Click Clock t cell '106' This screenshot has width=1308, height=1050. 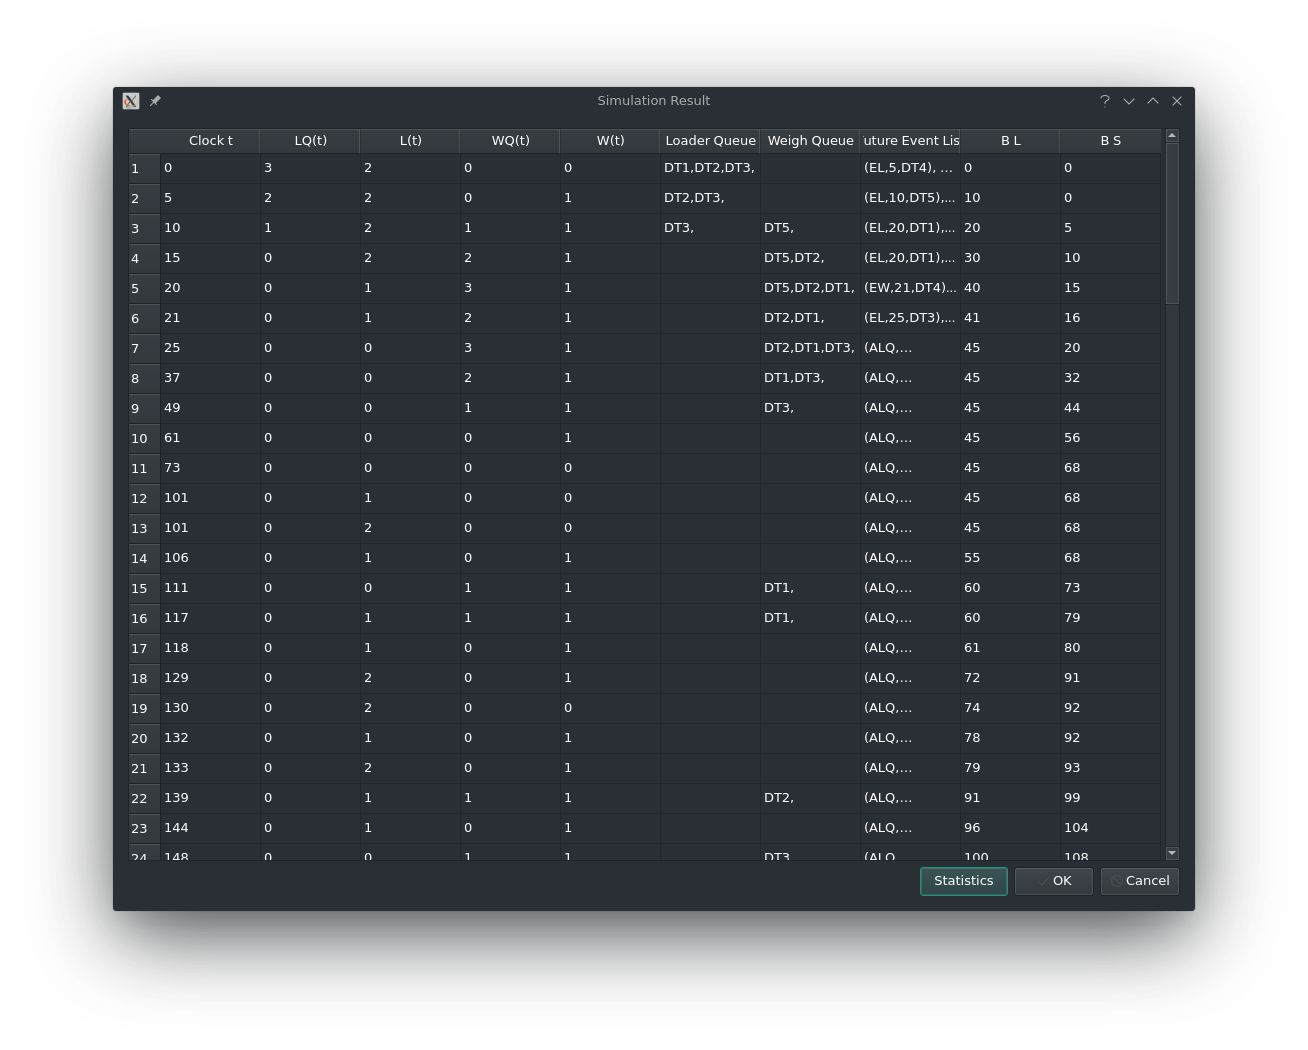pyautogui.click(x=210, y=558)
